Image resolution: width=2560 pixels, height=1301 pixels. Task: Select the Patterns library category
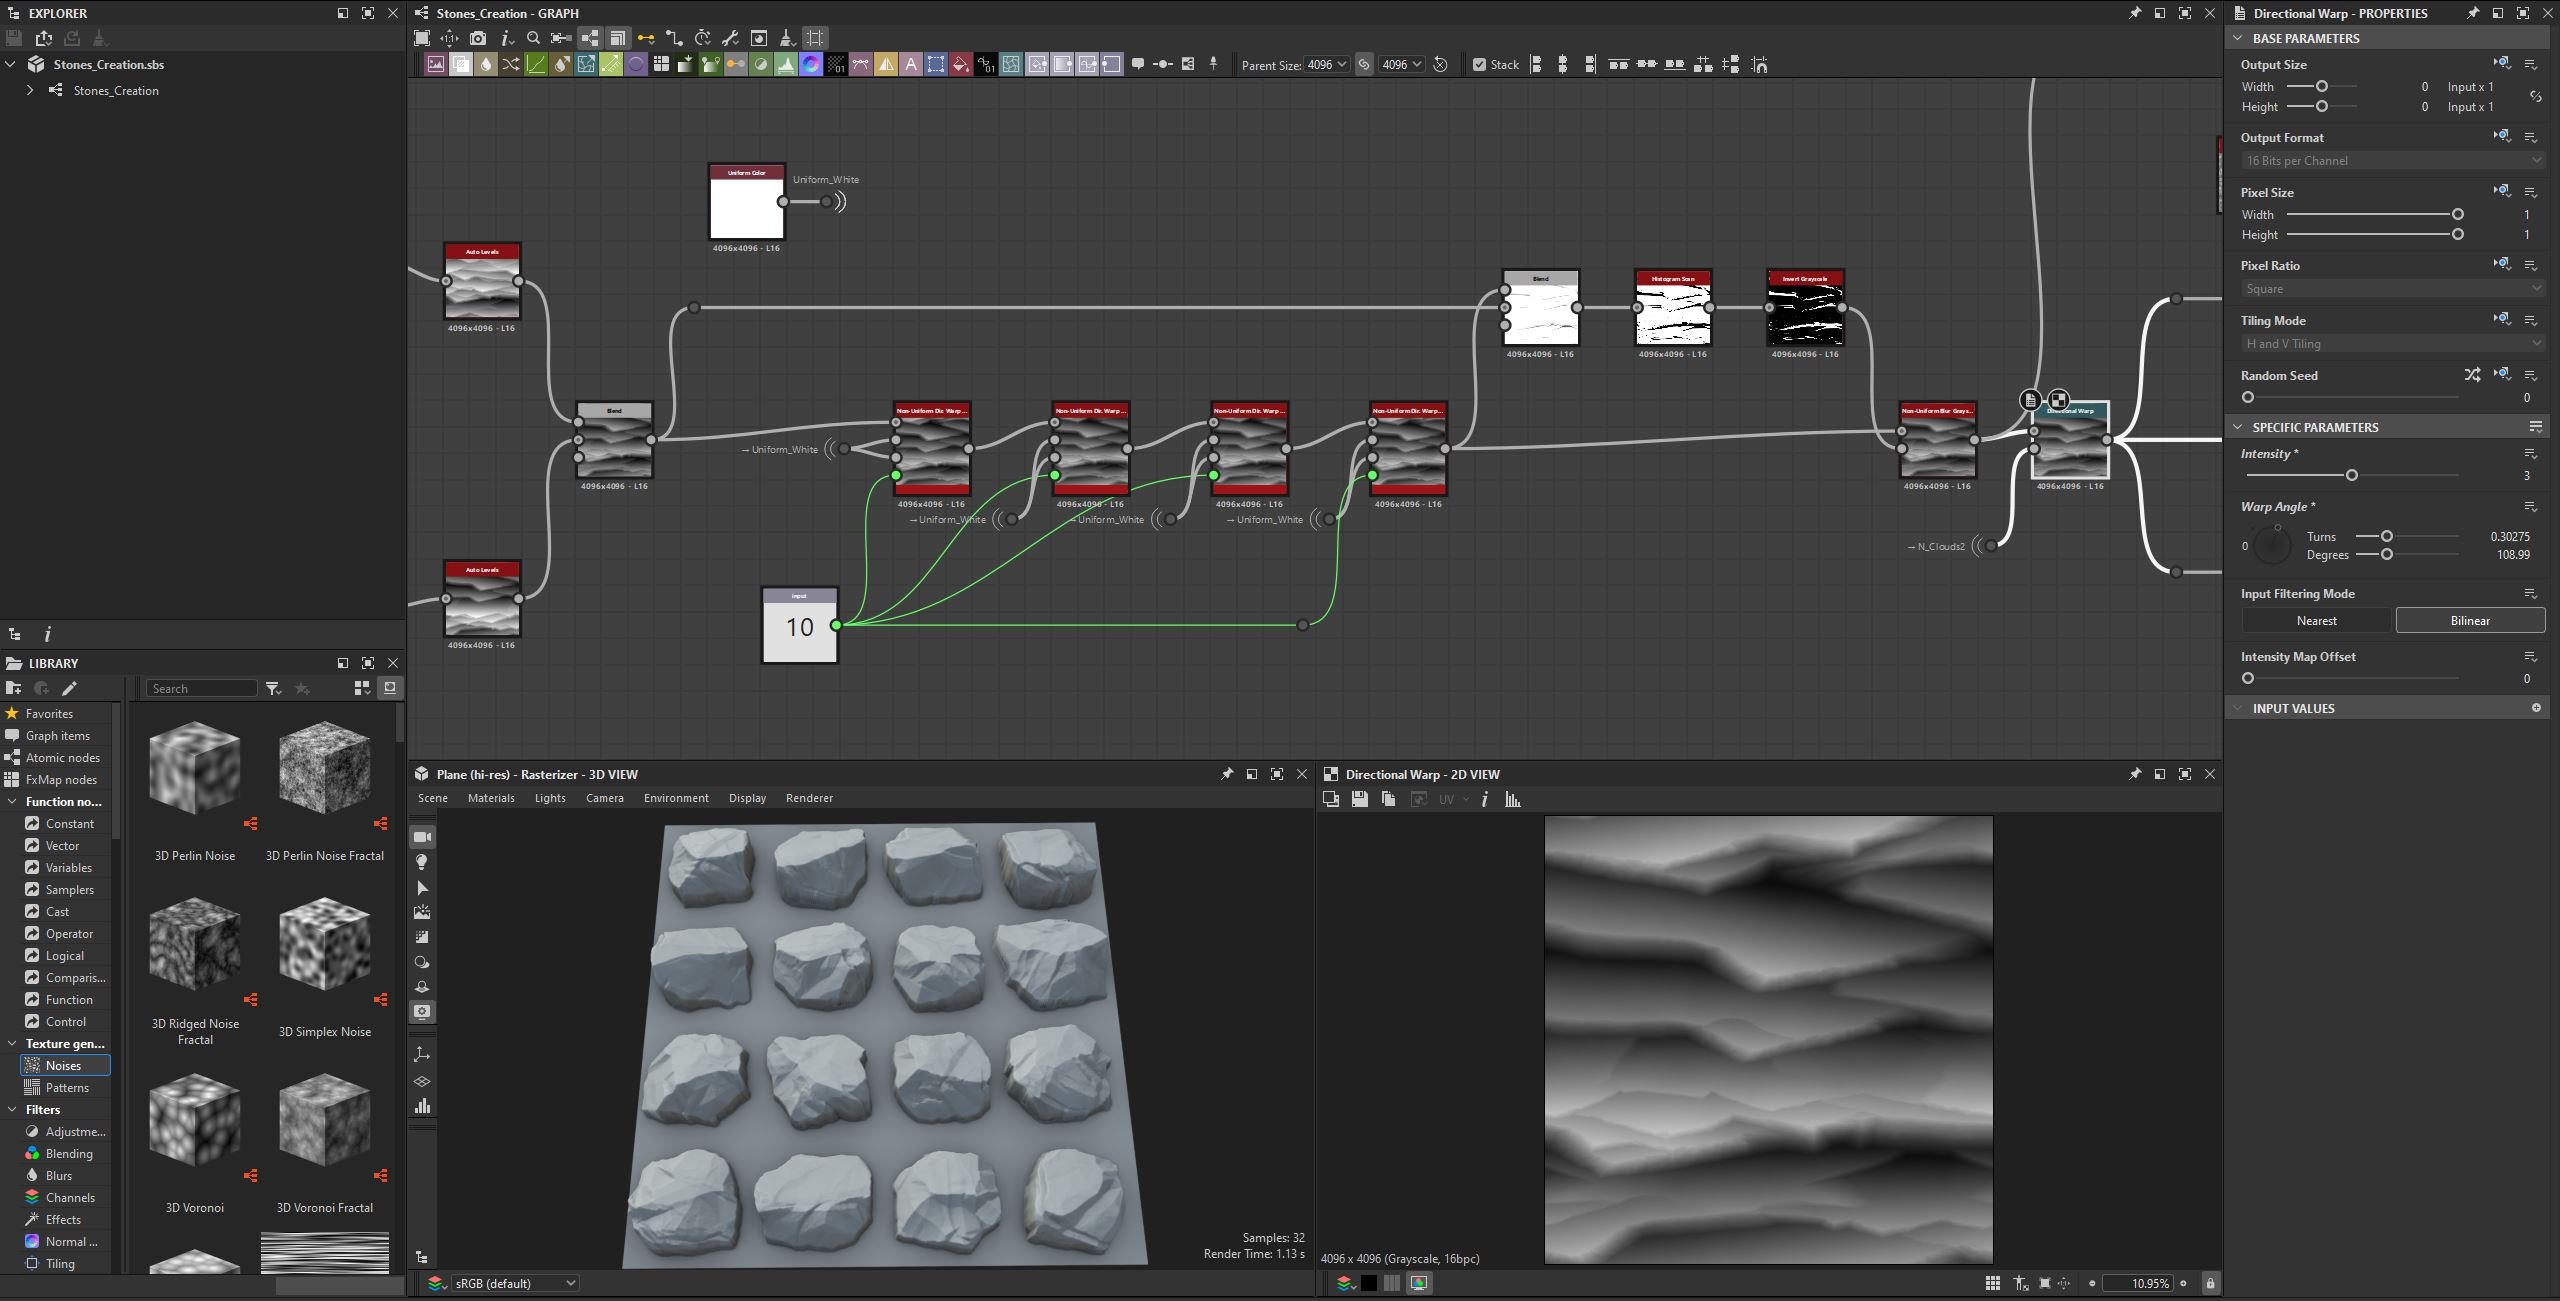tap(66, 1087)
